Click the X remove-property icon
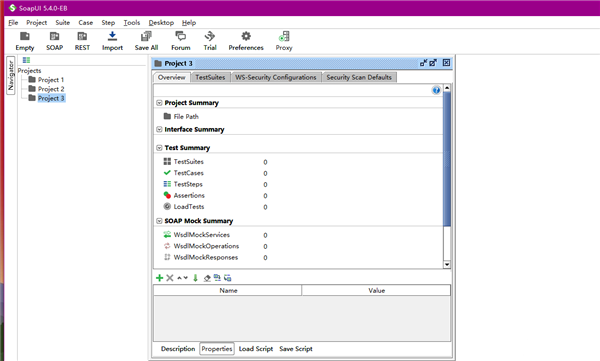 tap(170, 278)
